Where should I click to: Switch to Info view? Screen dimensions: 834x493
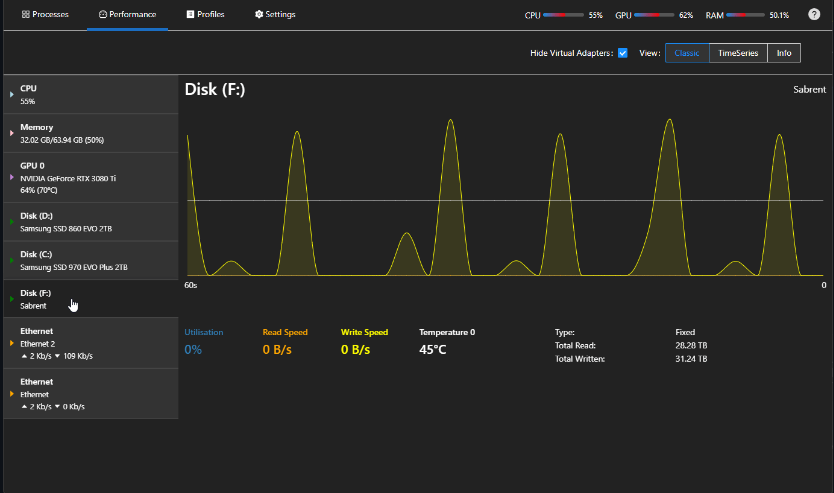pos(783,53)
